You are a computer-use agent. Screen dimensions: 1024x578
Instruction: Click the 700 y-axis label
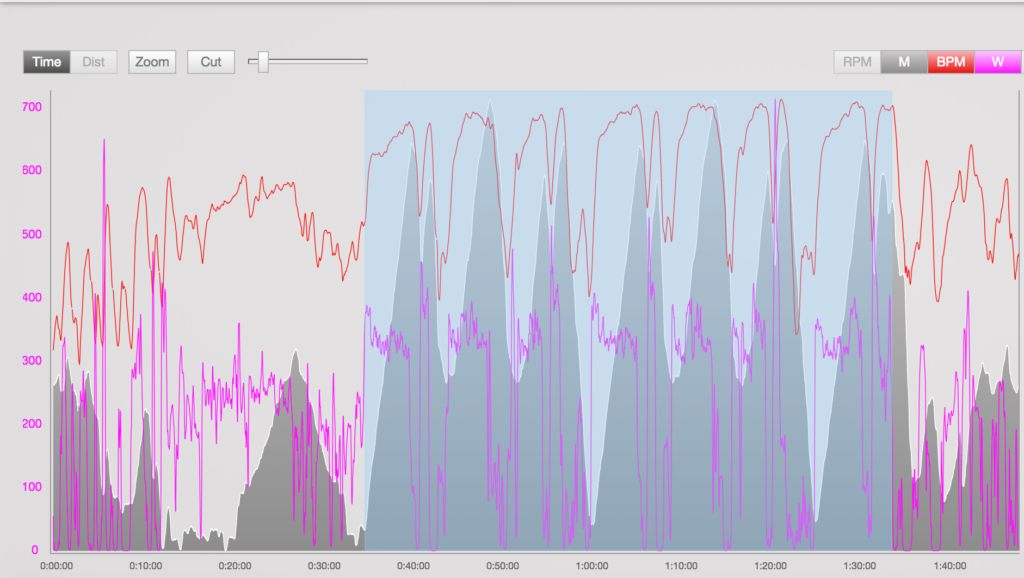(x=31, y=107)
